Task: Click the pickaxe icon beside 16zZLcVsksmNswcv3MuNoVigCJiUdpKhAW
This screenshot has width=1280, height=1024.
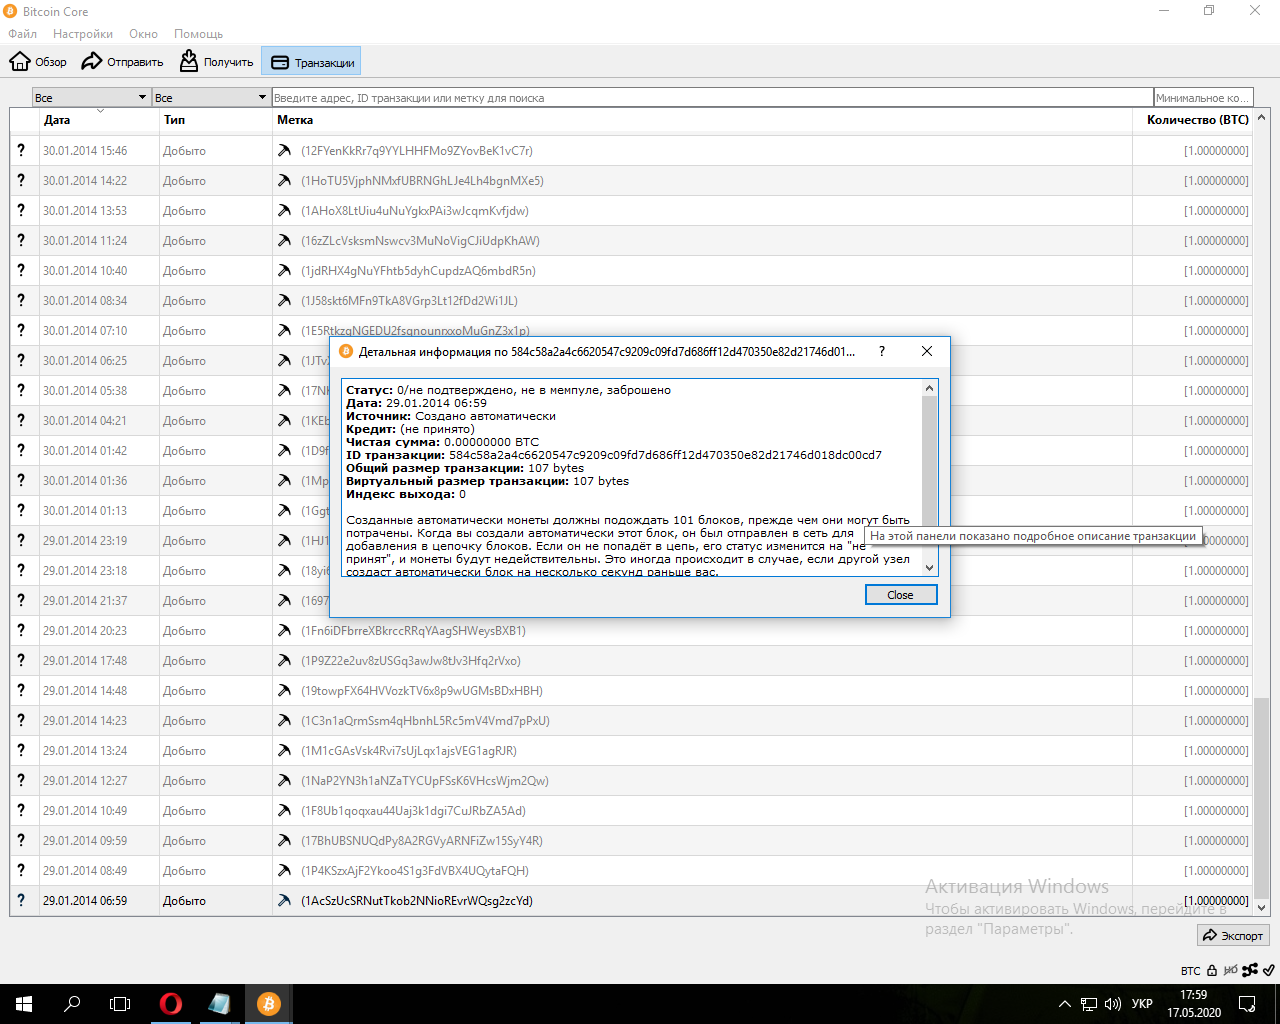Action: point(285,241)
